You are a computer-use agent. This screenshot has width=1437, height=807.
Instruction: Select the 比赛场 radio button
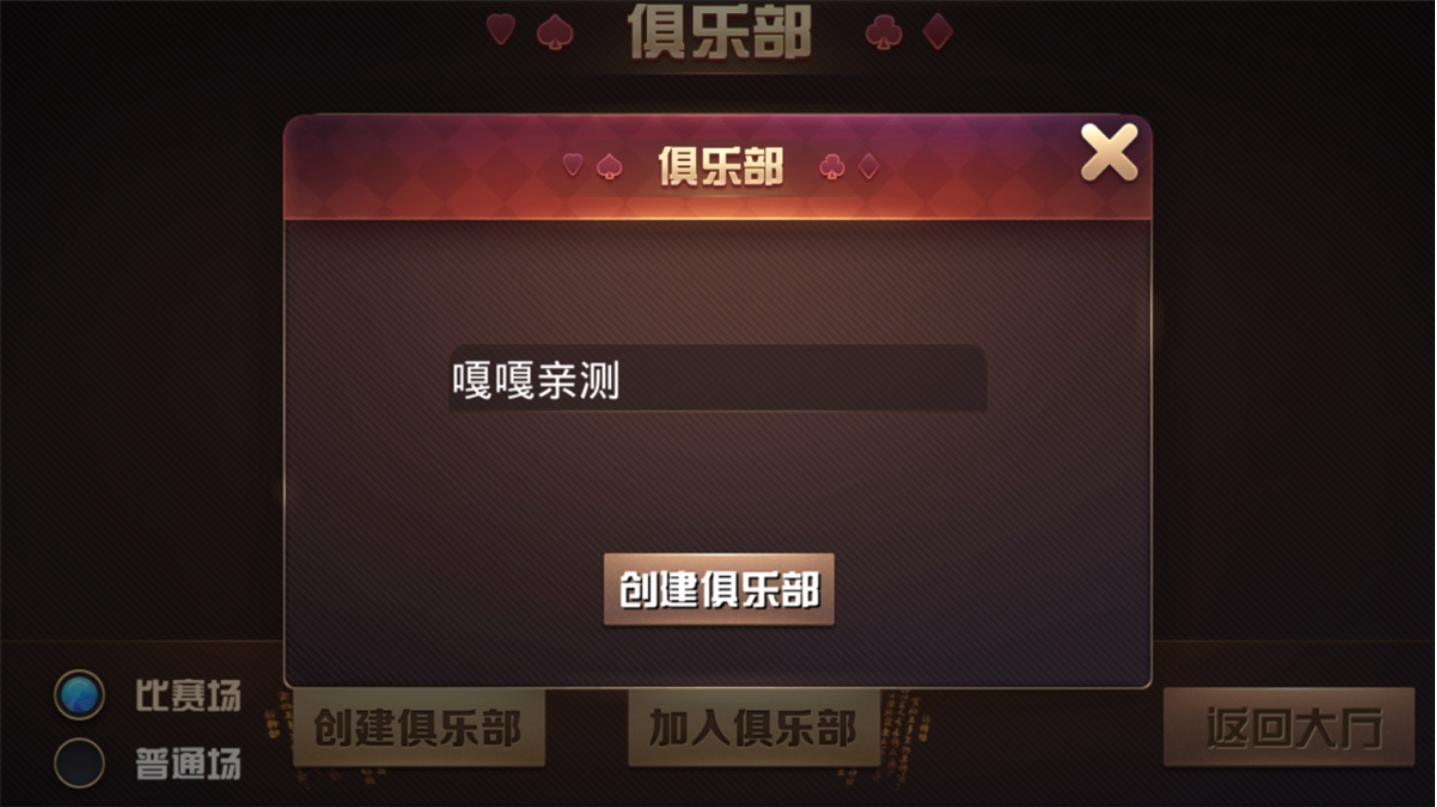(x=79, y=695)
